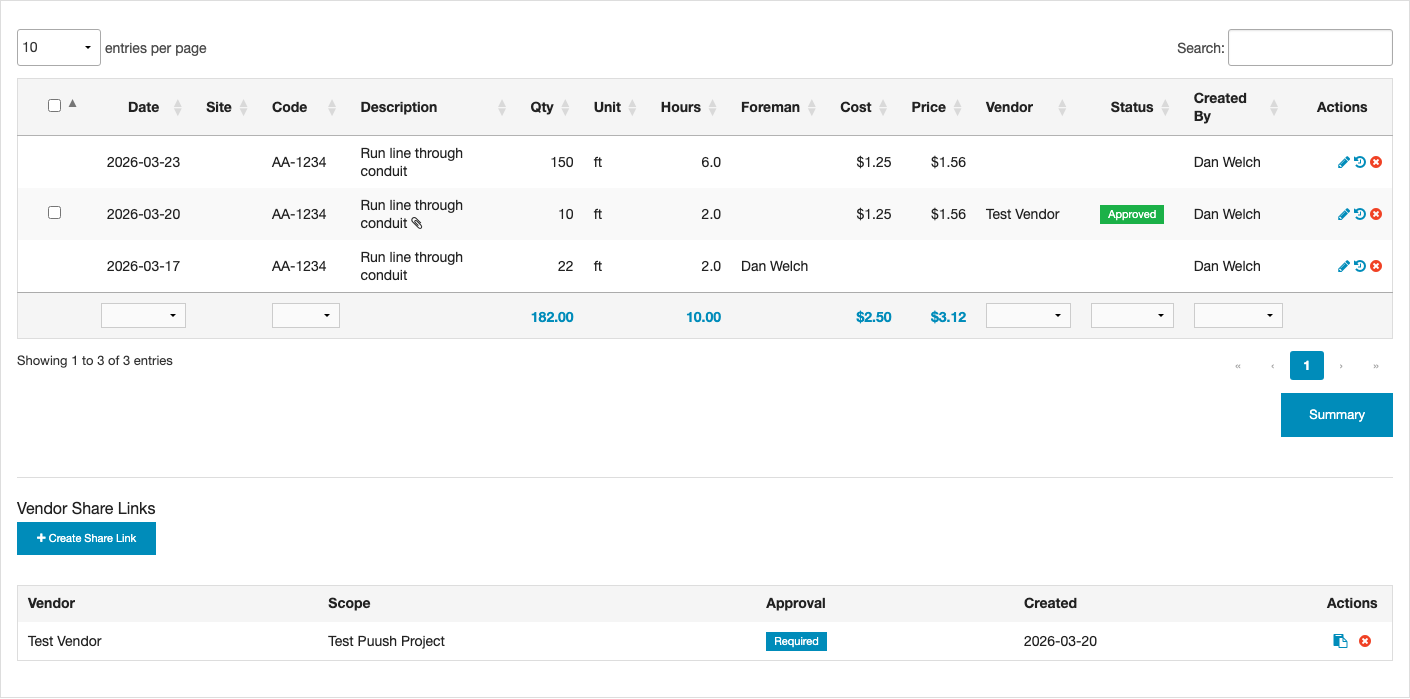This screenshot has width=1410, height=699.
Task: Edit the 2026-03-20 entry with the pencil icon
Action: (1344, 213)
